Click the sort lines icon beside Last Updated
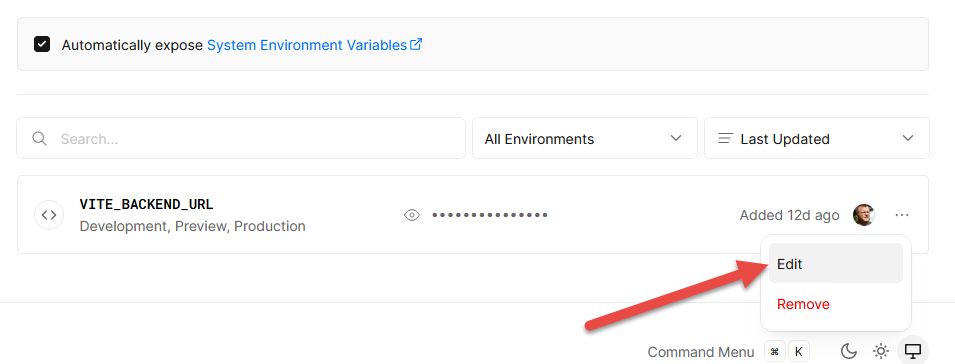955x364 pixels. point(725,138)
